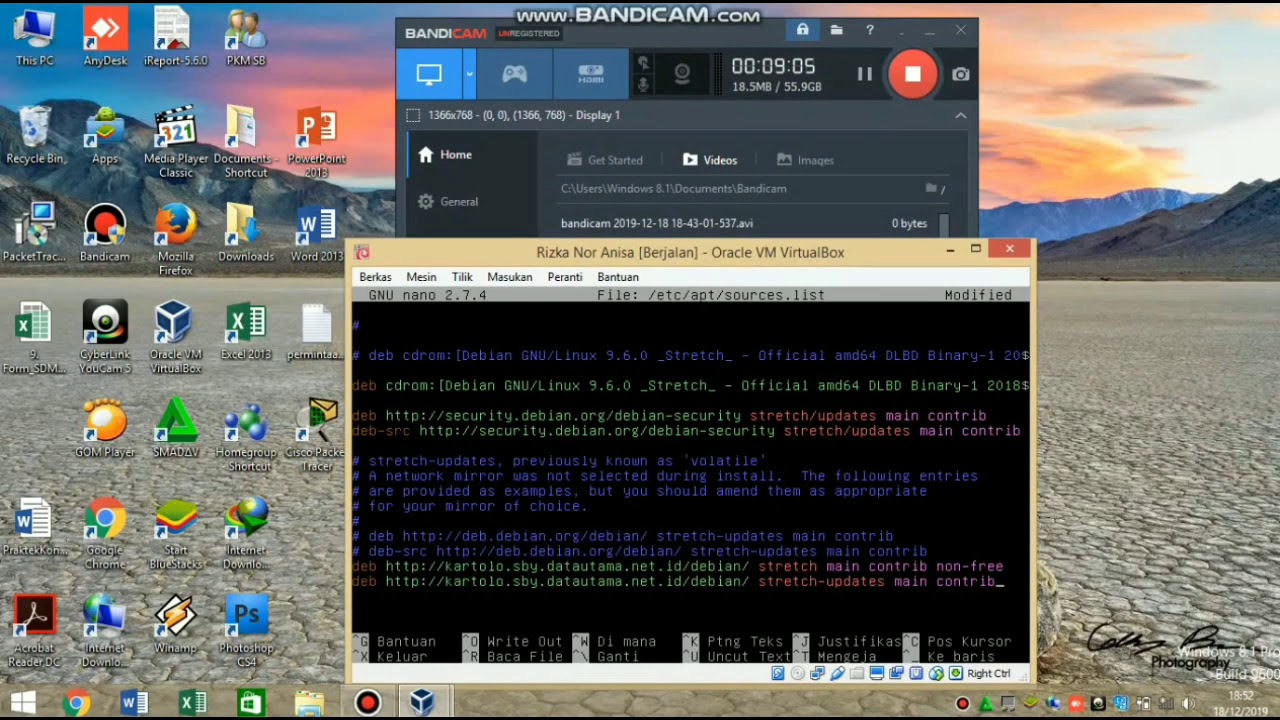Open Bandicam output folder icon in title bar
1280x720 pixels.
pyautogui.click(x=836, y=31)
